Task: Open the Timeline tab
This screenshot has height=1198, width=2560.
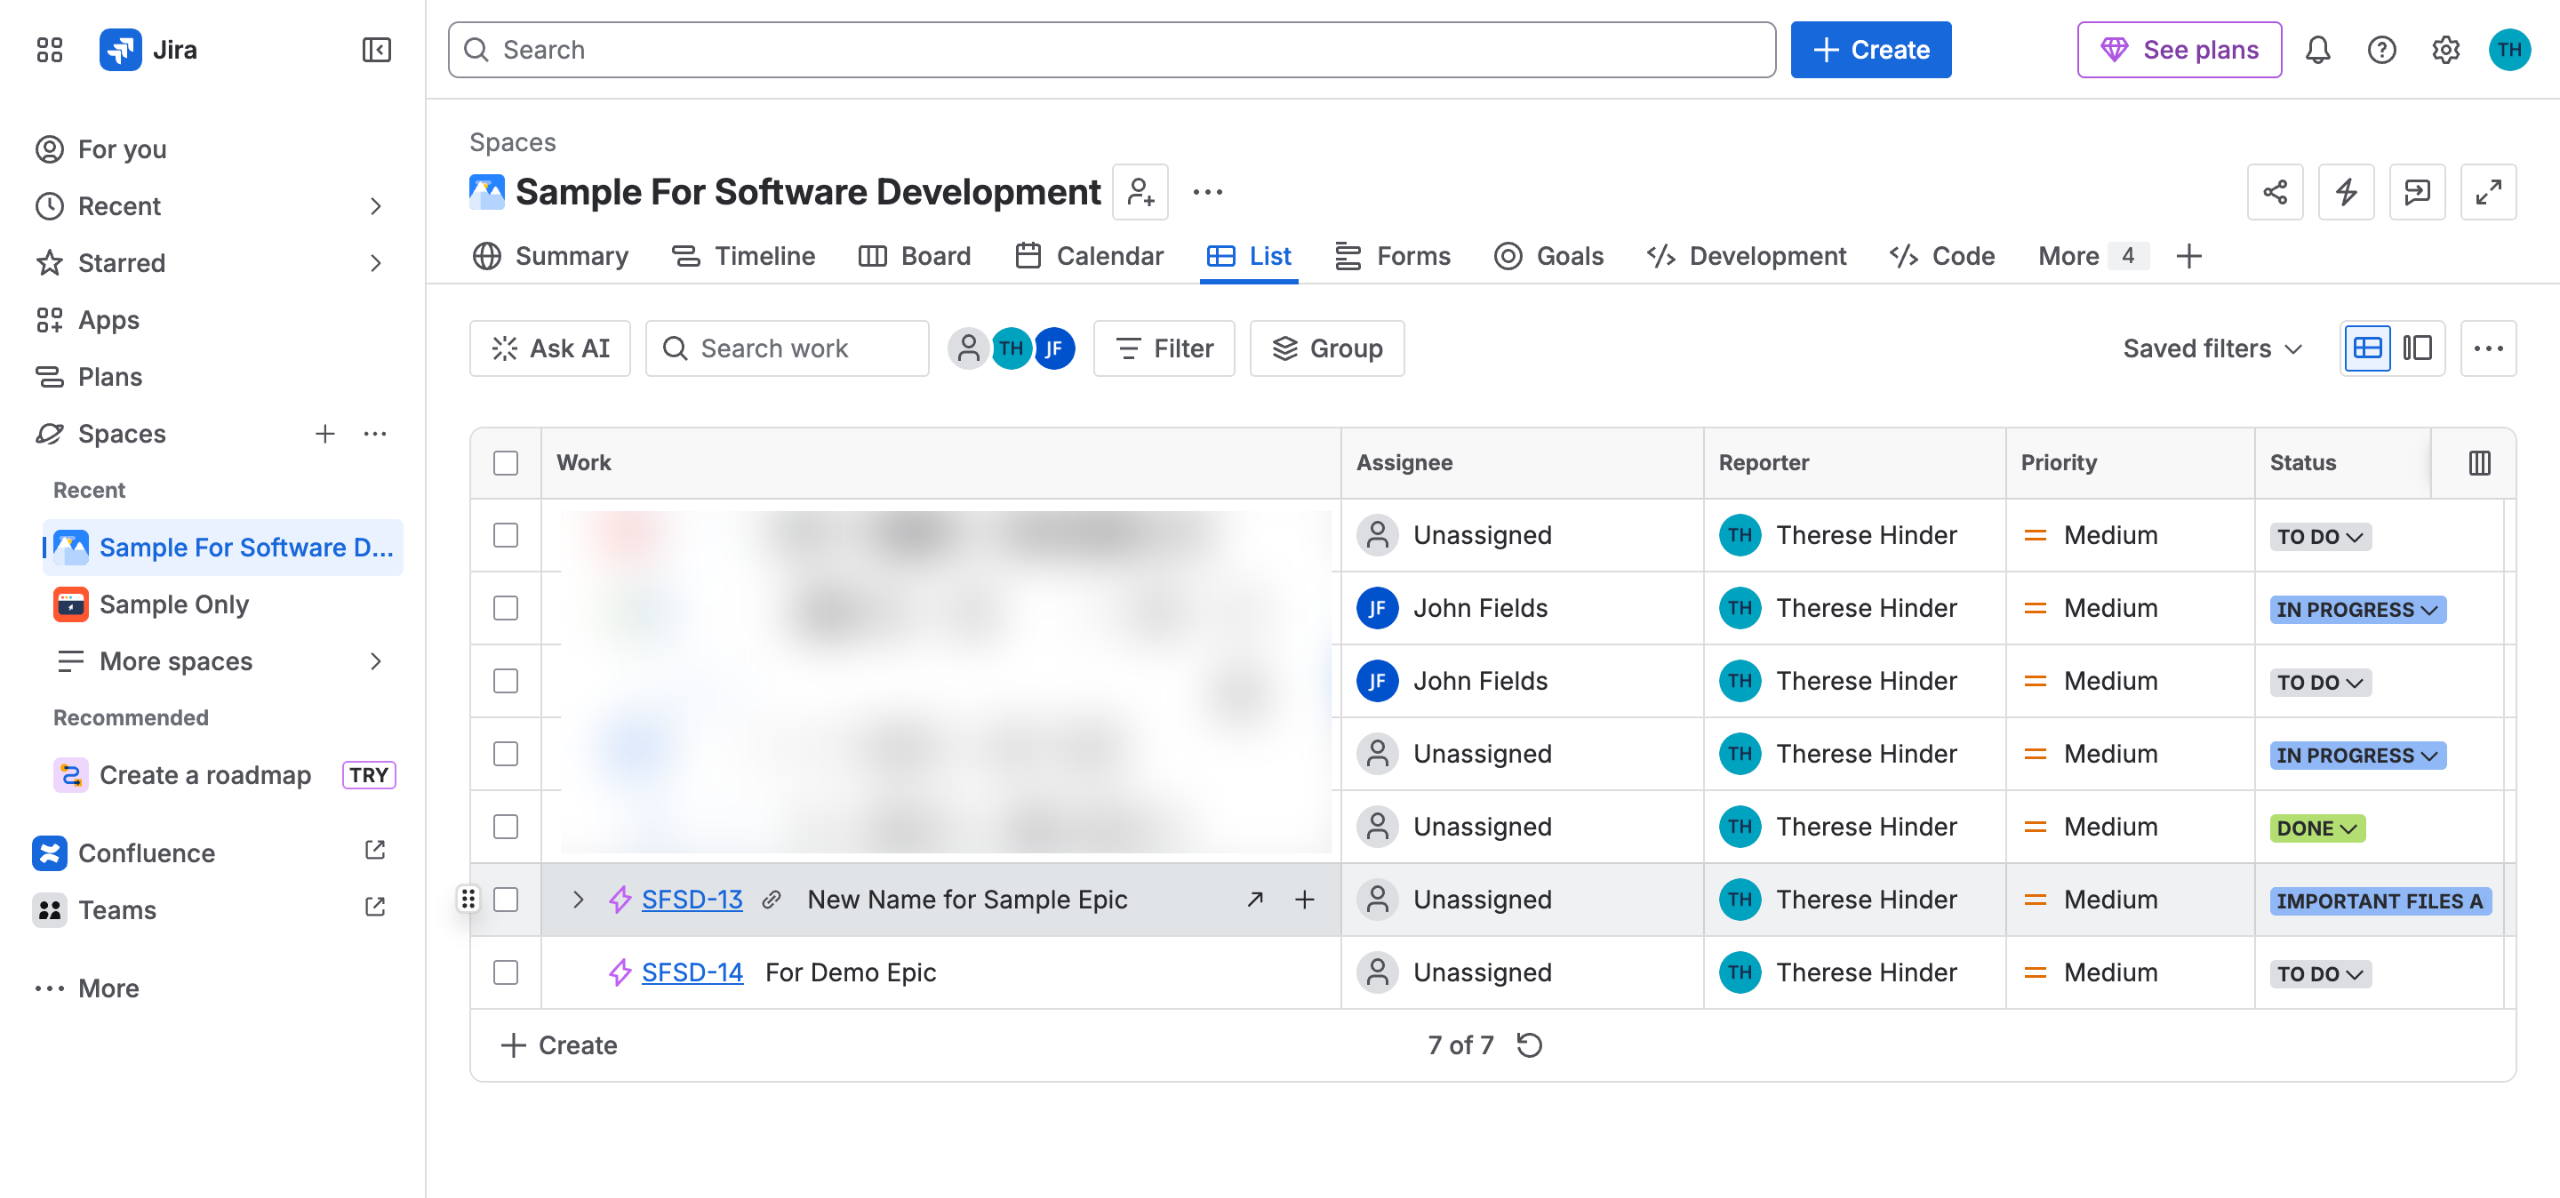Action: pos(743,256)
